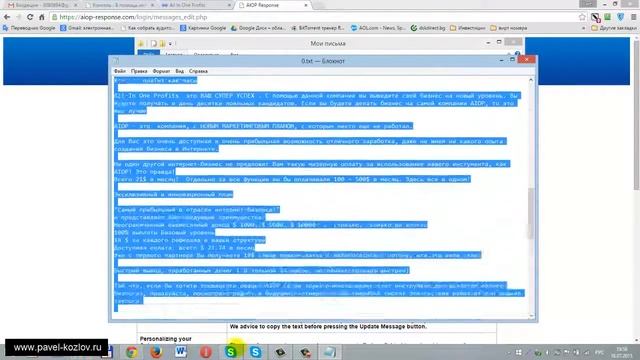This screenshot has height=360, width=640.
Task: Click the 'We advice to copy the text' note
Action: (x=328, y=327)
